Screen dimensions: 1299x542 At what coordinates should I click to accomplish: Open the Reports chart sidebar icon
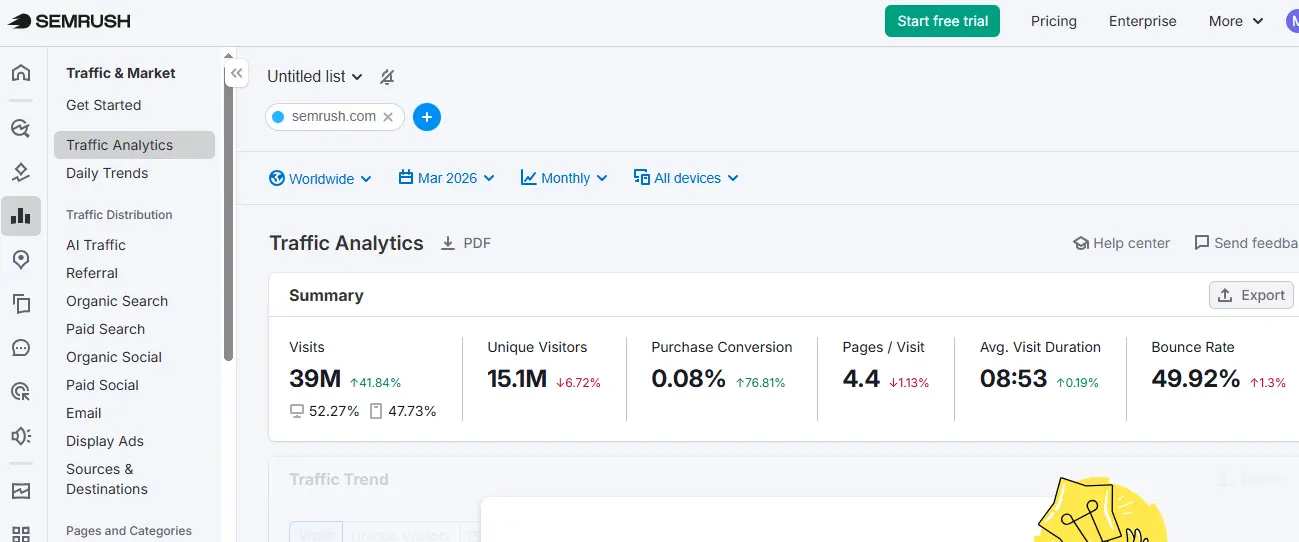[x=21, y=491]
